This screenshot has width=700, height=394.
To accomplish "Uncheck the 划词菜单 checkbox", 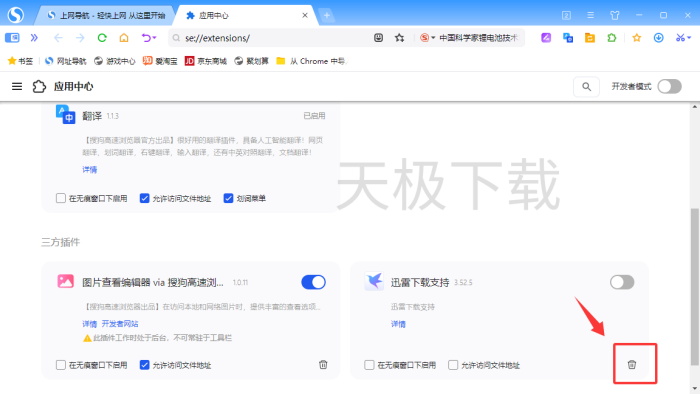I will pos(229,198).
